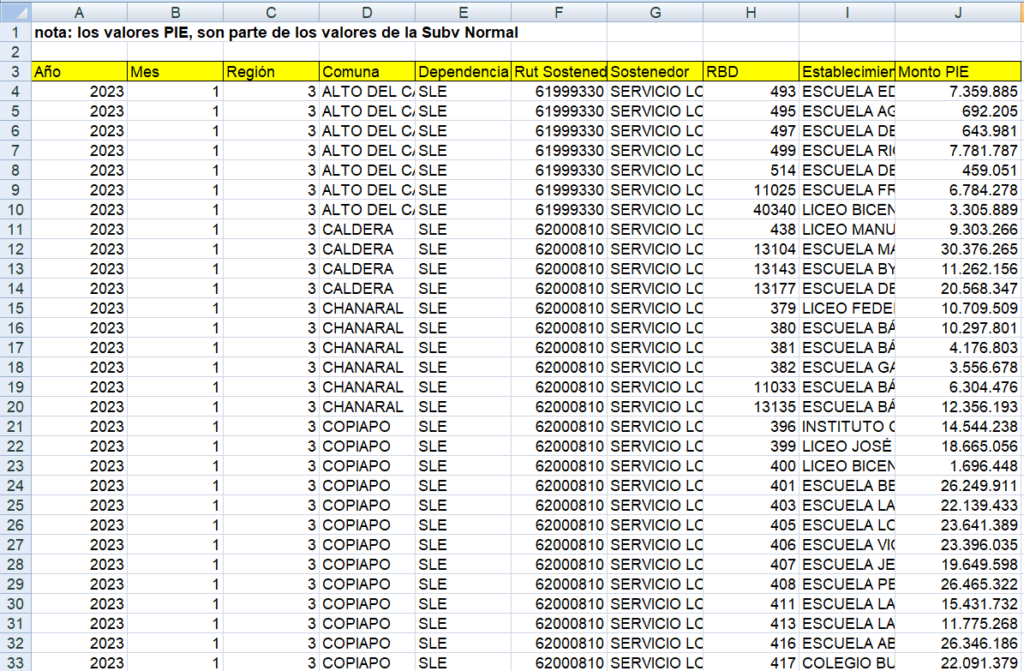The width and height of the screenshot is (1024, 671).
Task: Click row header number 3
Action: click(x=15, y=72)
